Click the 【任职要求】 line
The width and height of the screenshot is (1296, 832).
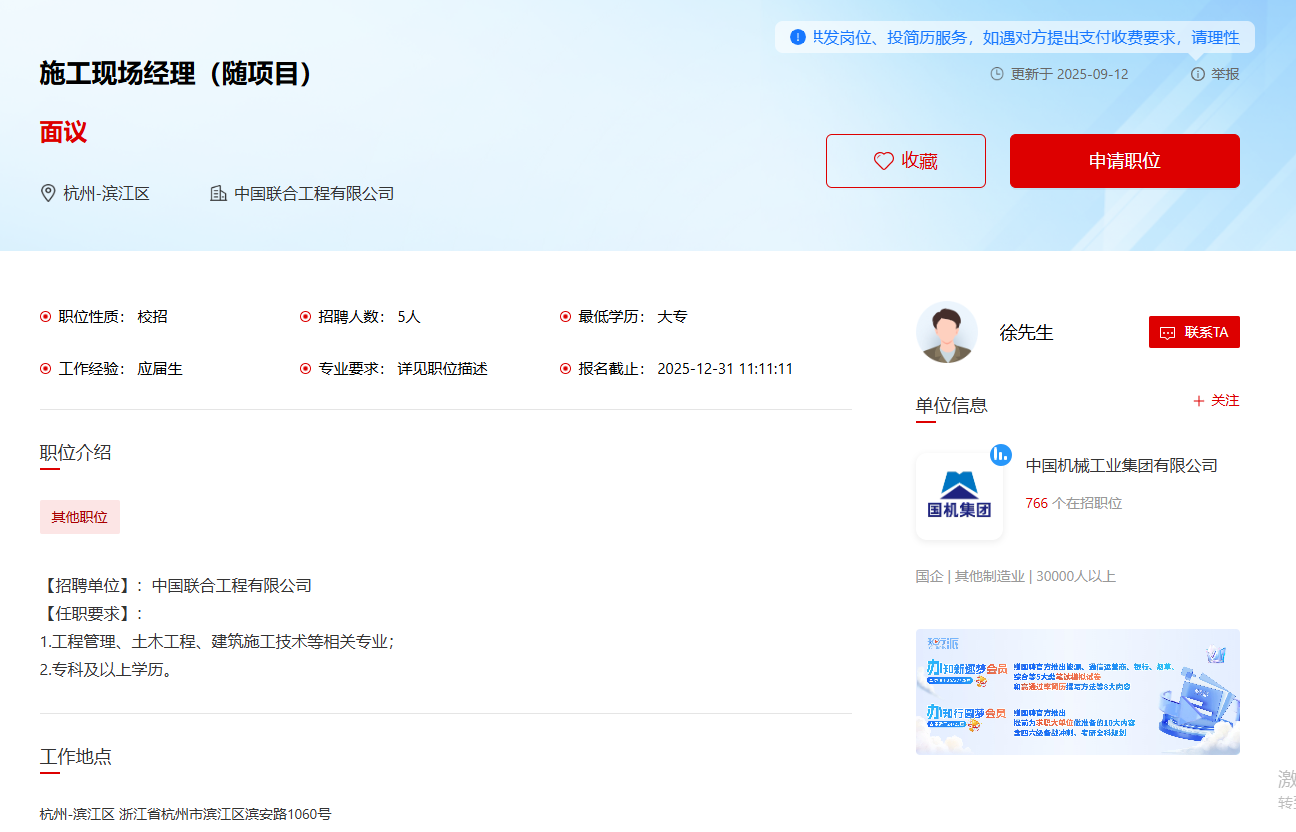[92, 614]
